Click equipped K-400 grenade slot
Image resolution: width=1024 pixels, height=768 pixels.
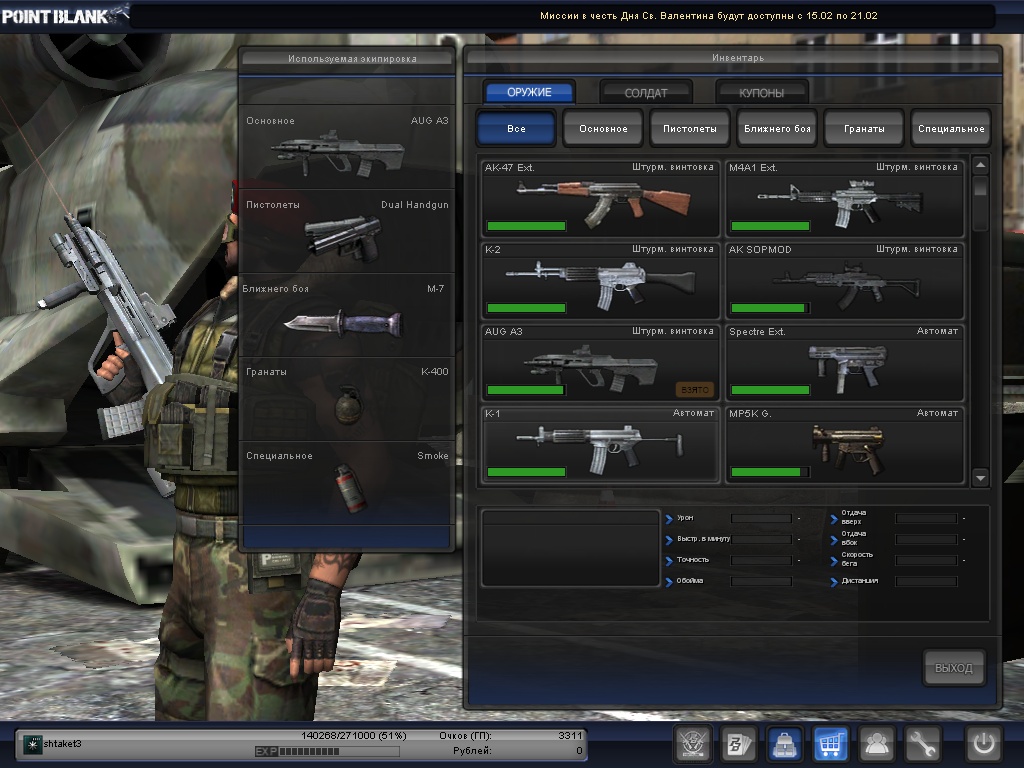(347, 399)
